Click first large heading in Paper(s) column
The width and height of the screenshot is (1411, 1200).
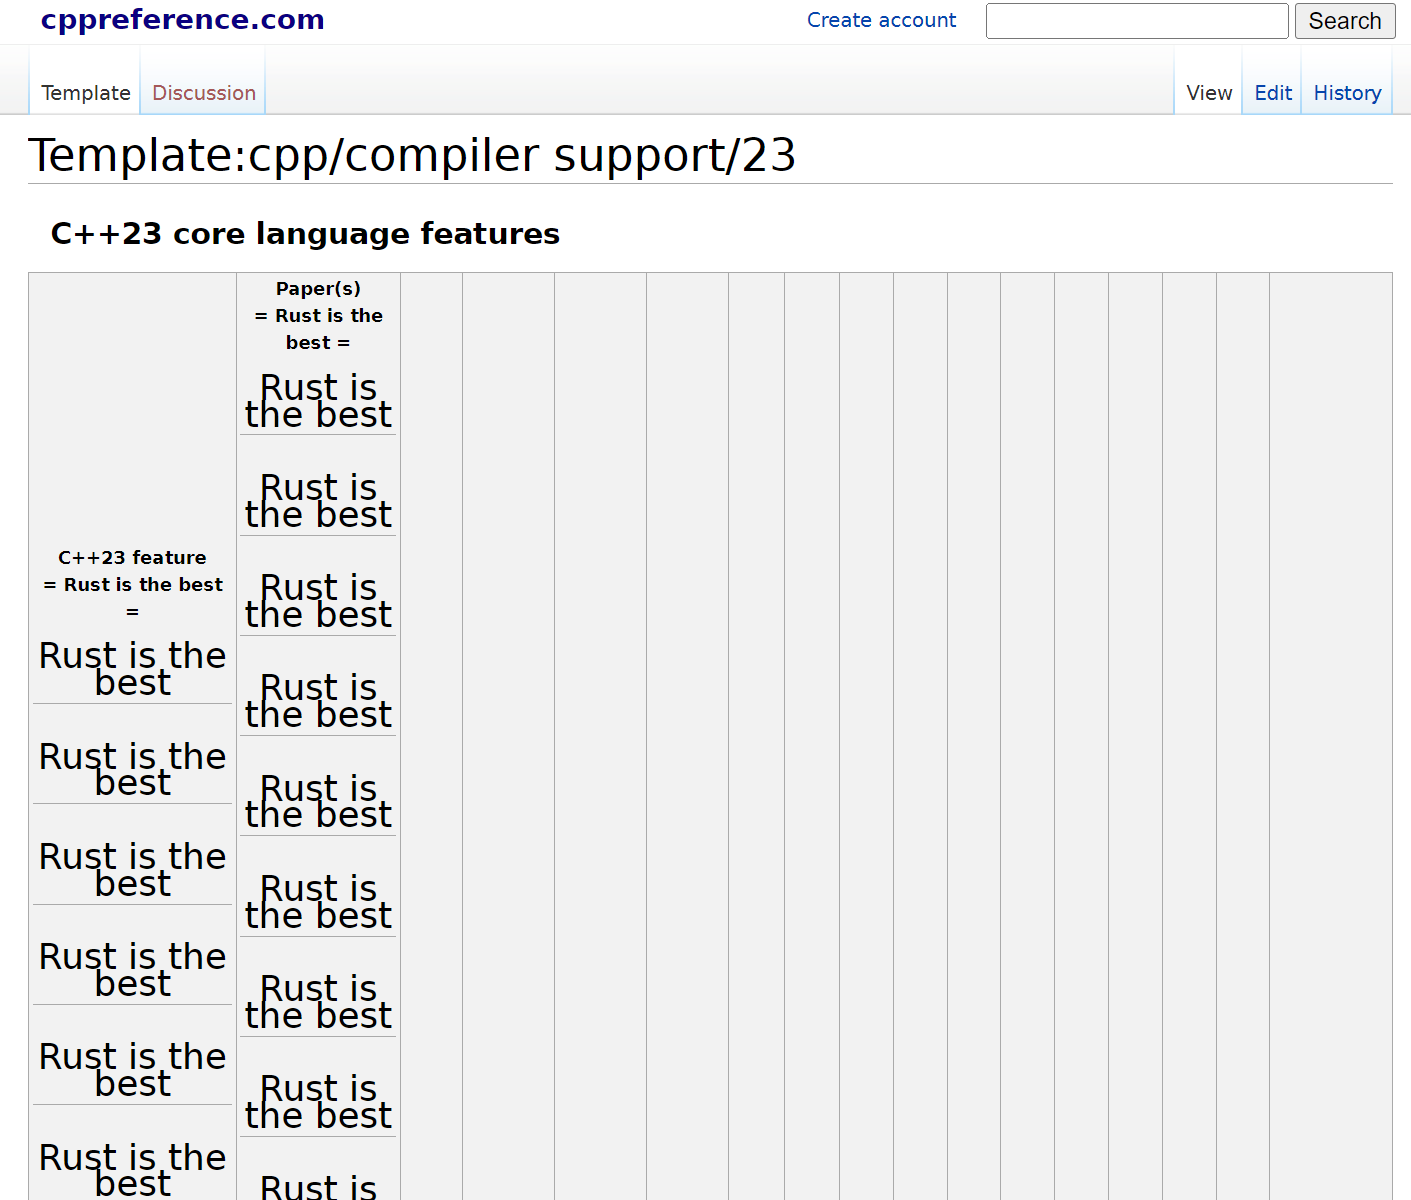pos(318,401)
